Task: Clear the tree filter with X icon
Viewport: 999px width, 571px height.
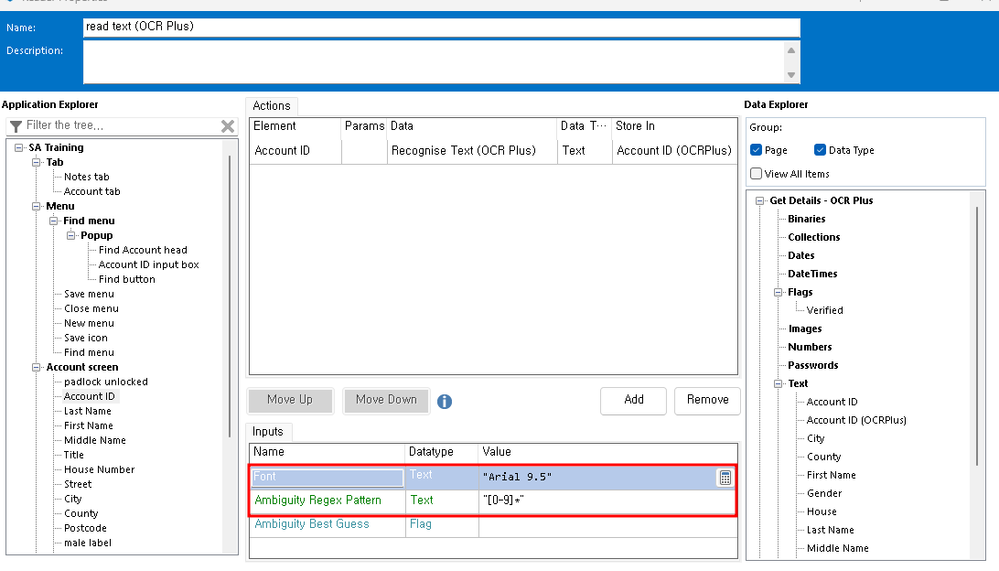Action: pos(228,126)
